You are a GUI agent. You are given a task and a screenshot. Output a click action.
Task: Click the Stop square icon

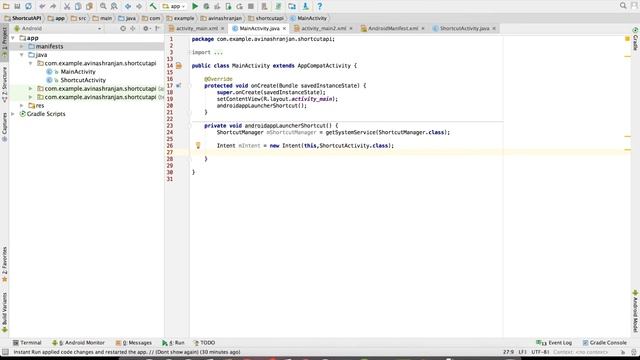(x=251, y=6)
